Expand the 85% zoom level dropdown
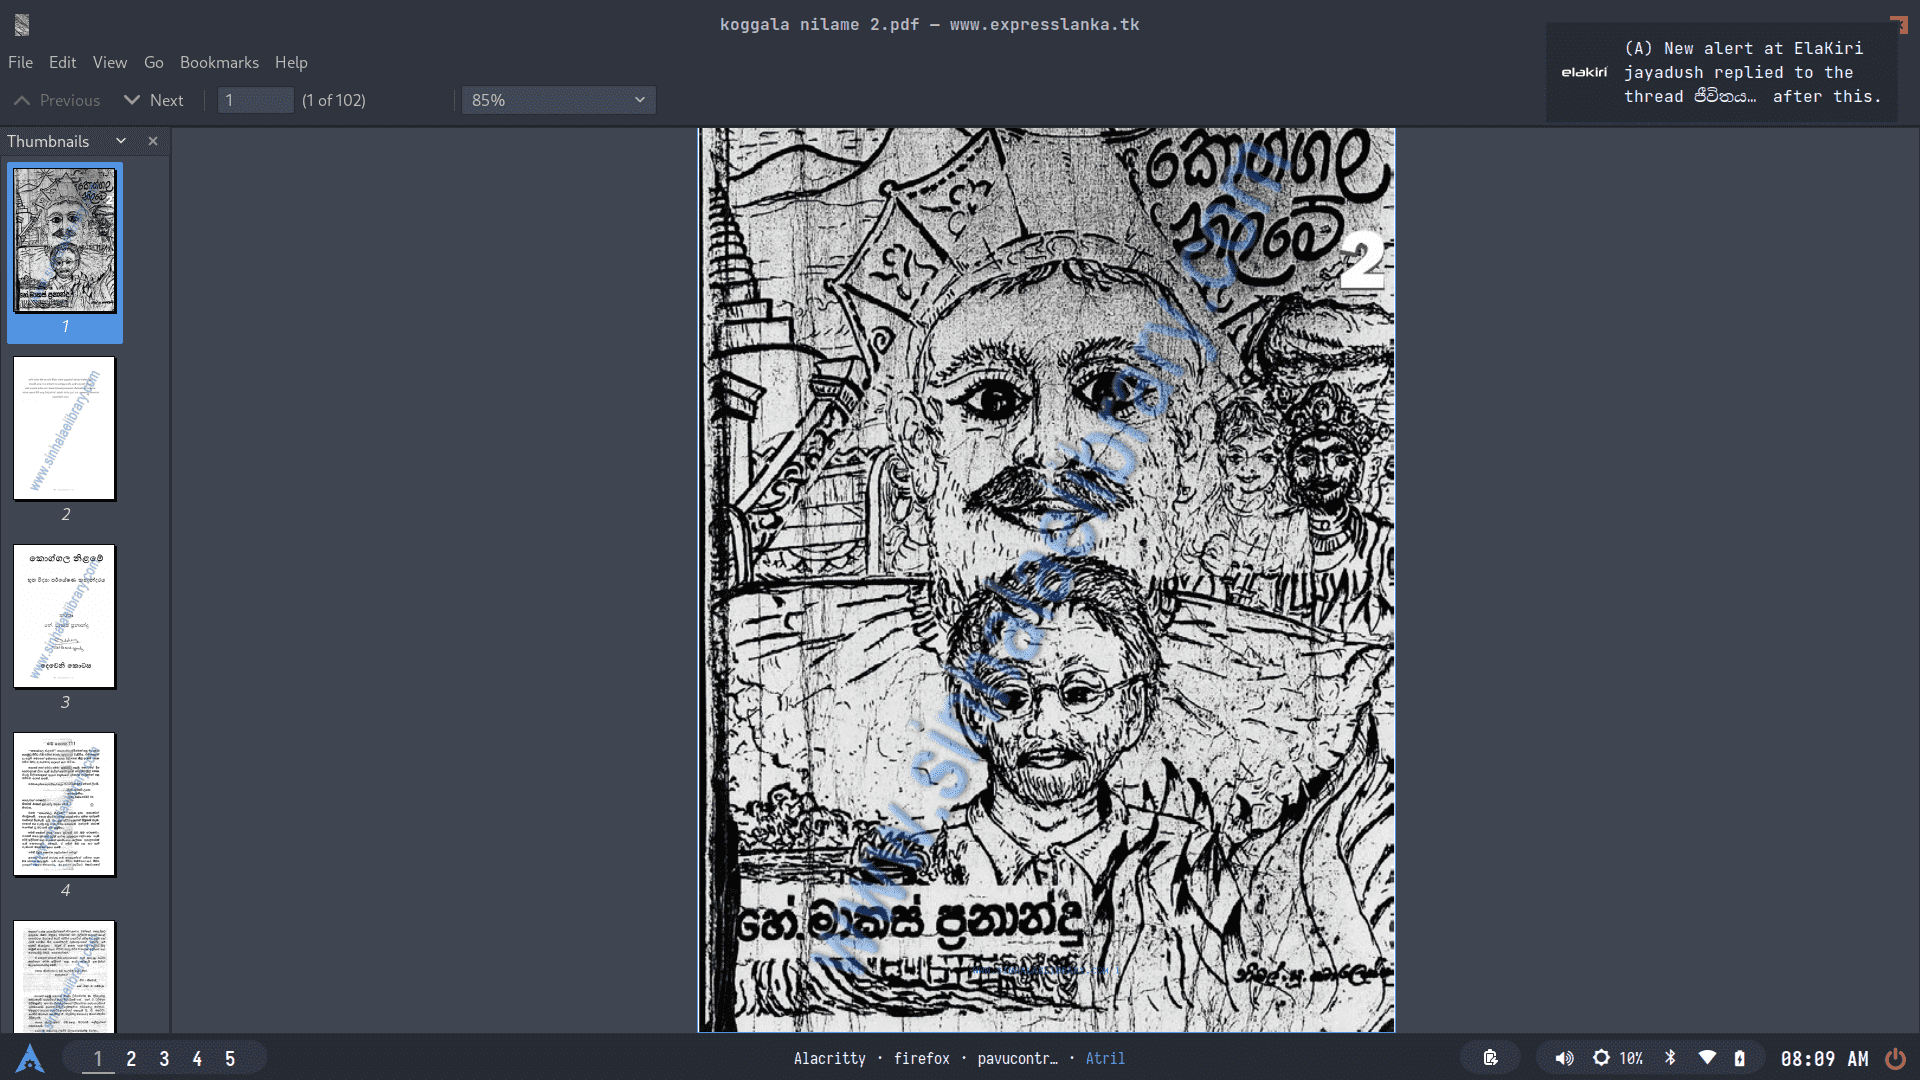Viewport: 1920px width, 1080px height. coord(558,100)
